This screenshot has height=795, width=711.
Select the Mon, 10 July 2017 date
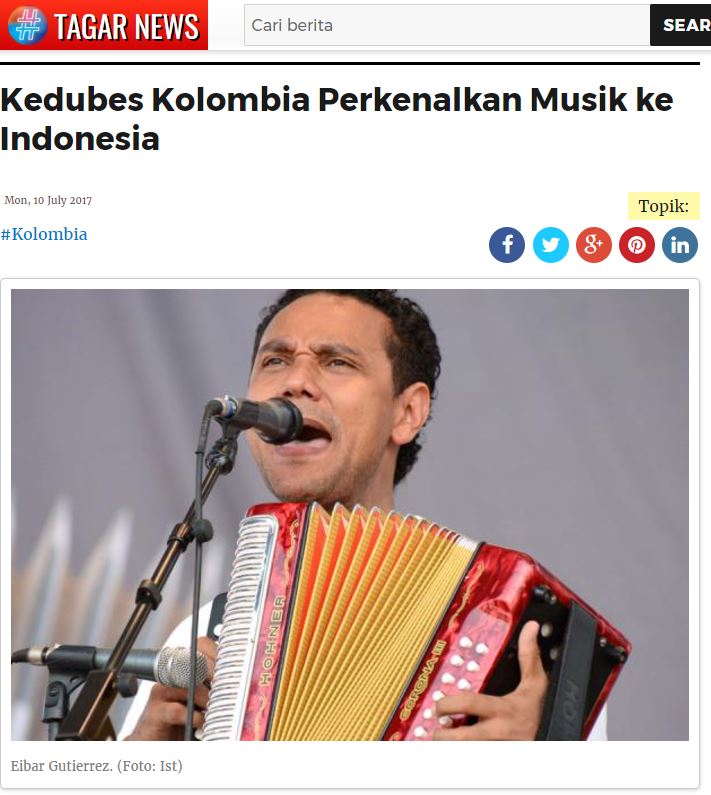click(x=48, y=200)
